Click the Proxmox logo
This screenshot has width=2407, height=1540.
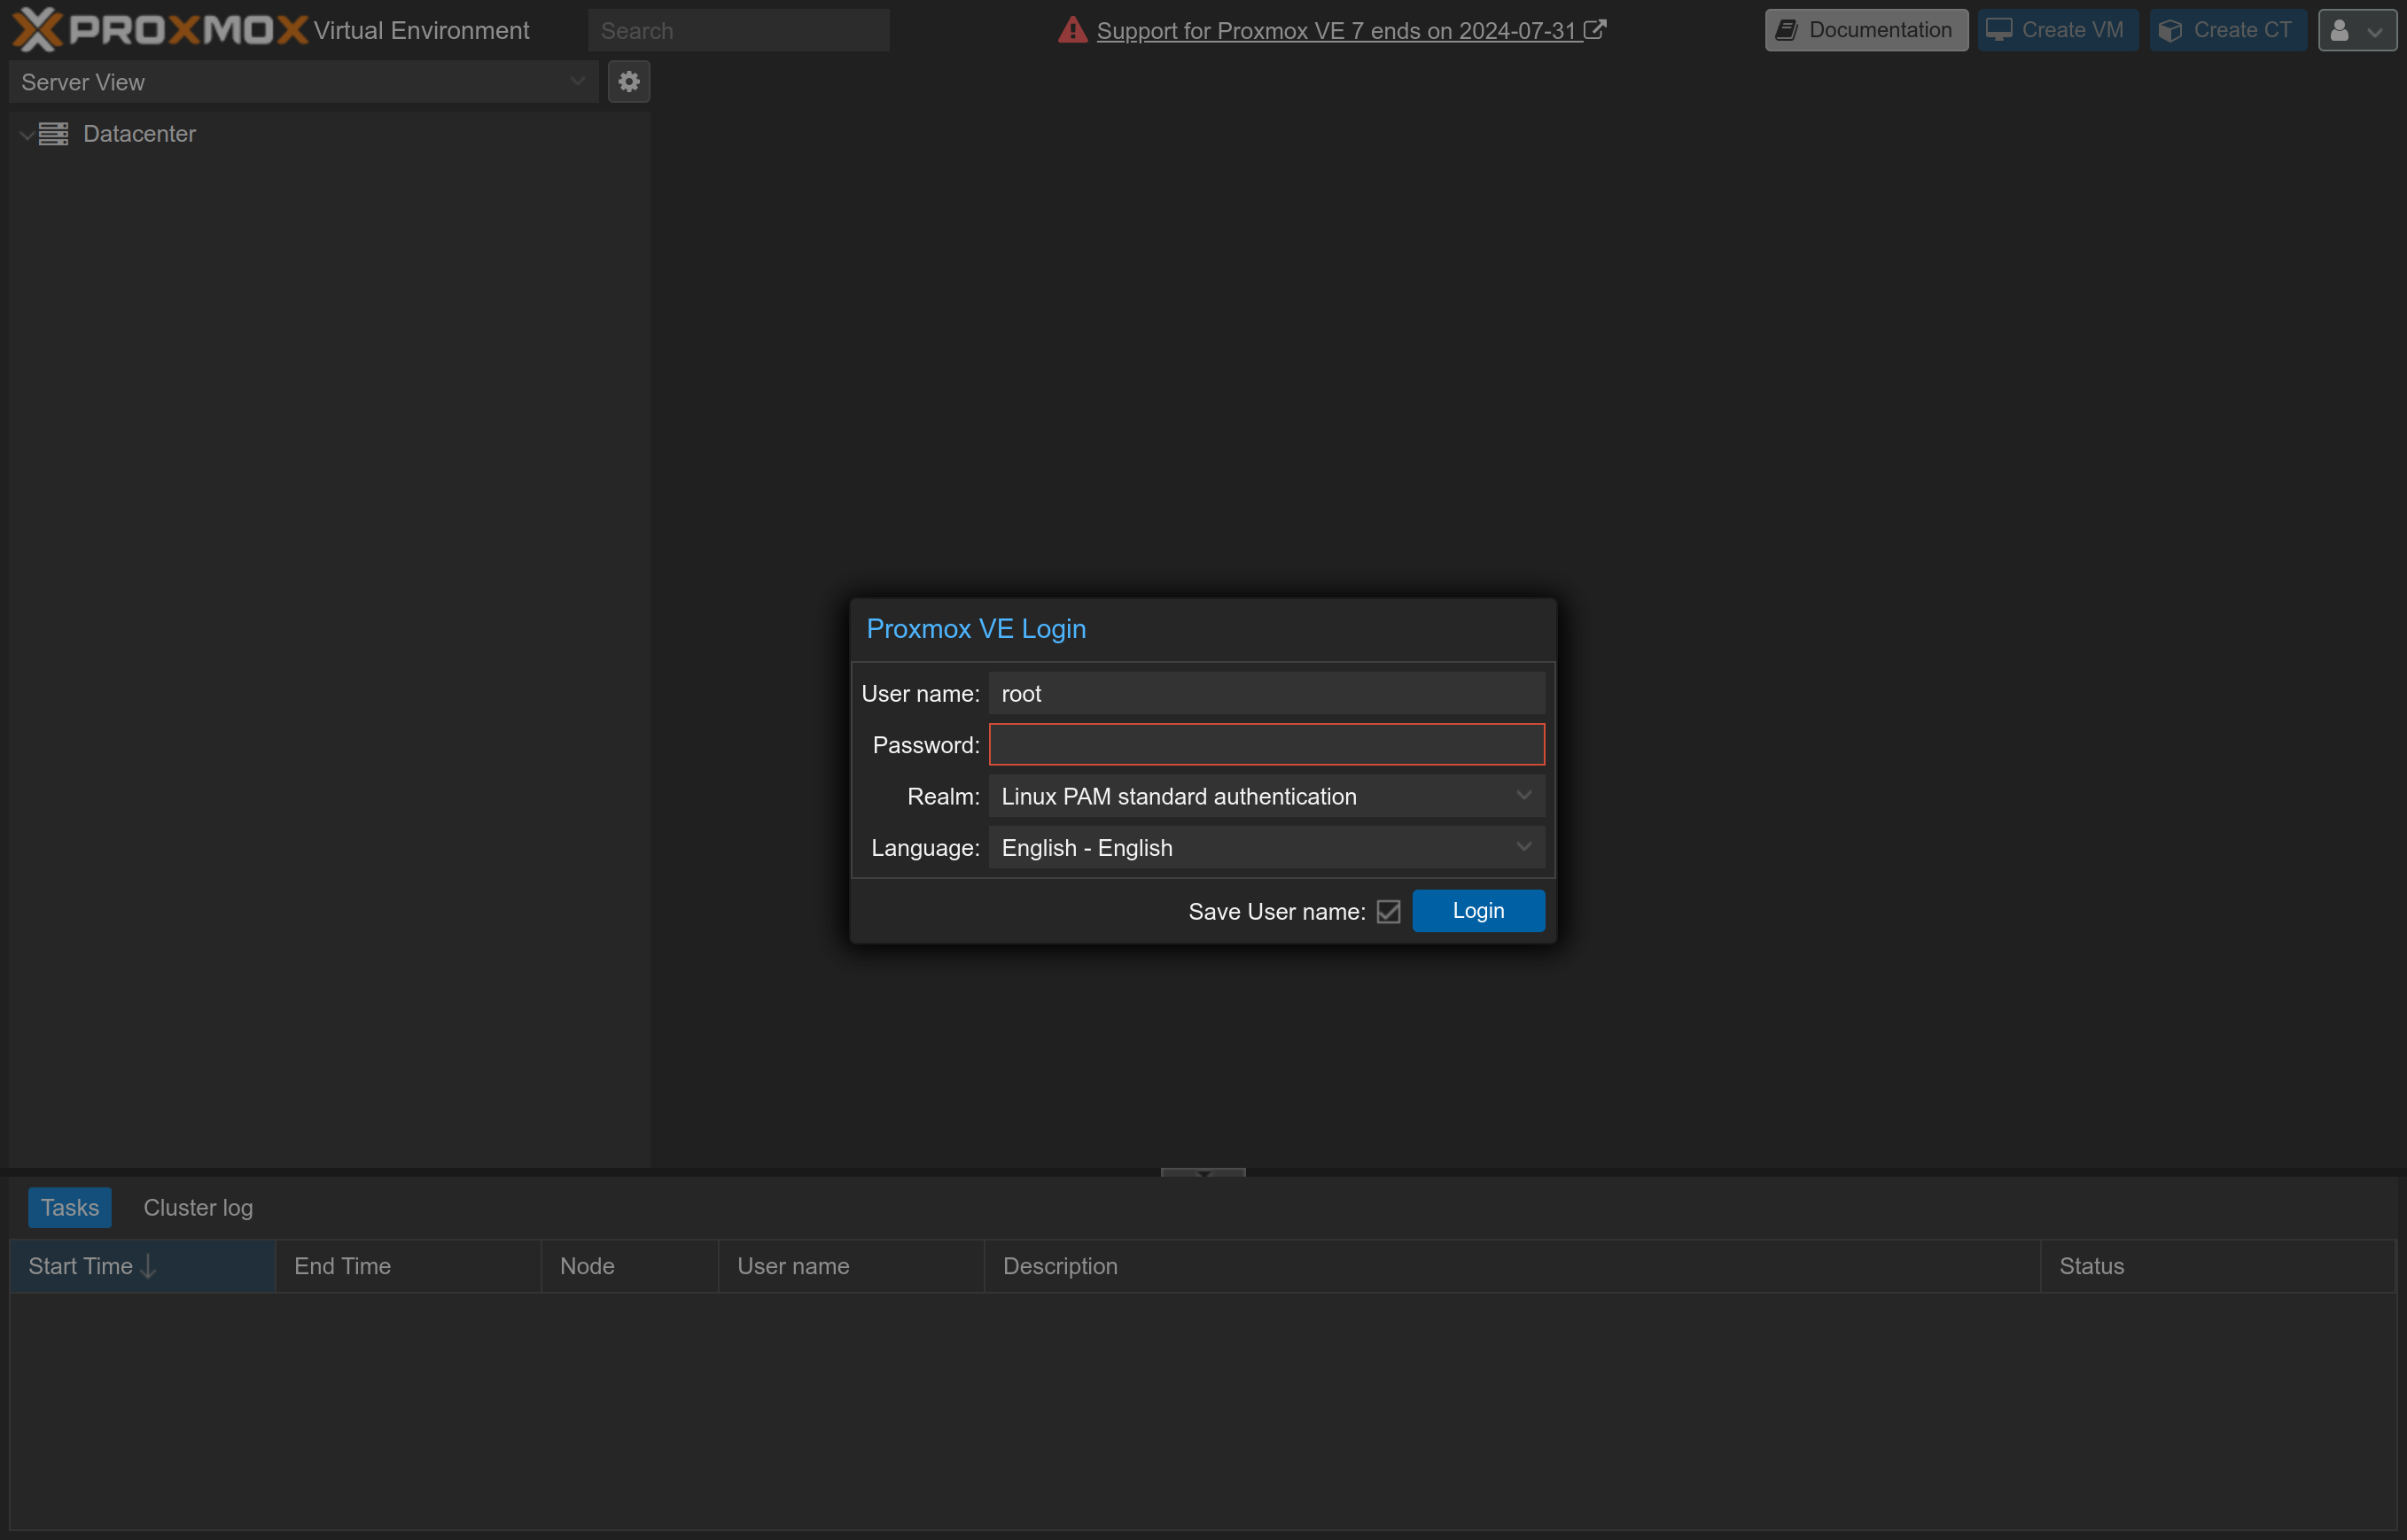click(x=160, y=29)
